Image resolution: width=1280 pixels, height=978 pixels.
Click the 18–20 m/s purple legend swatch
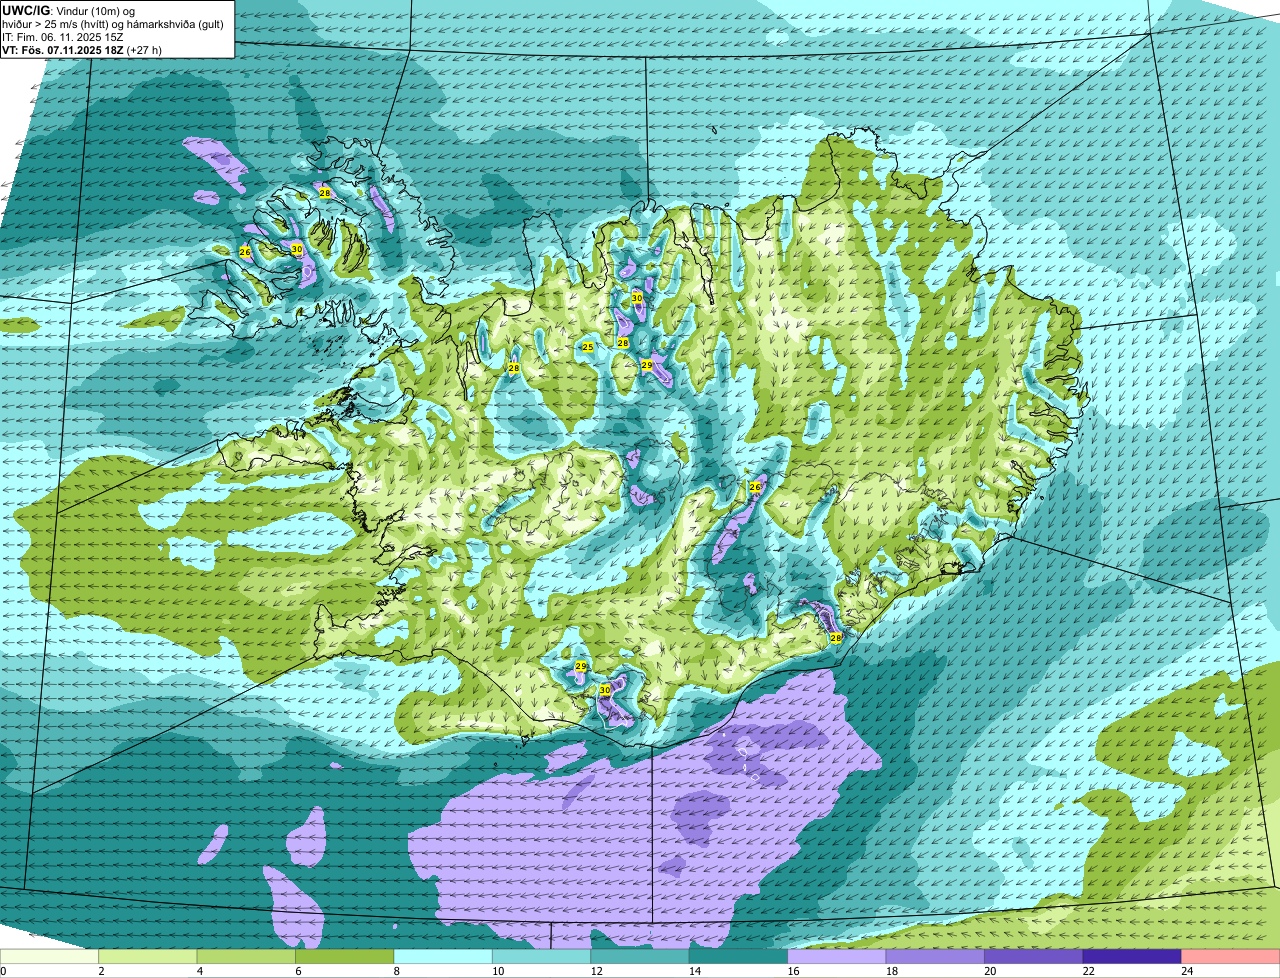935,956
